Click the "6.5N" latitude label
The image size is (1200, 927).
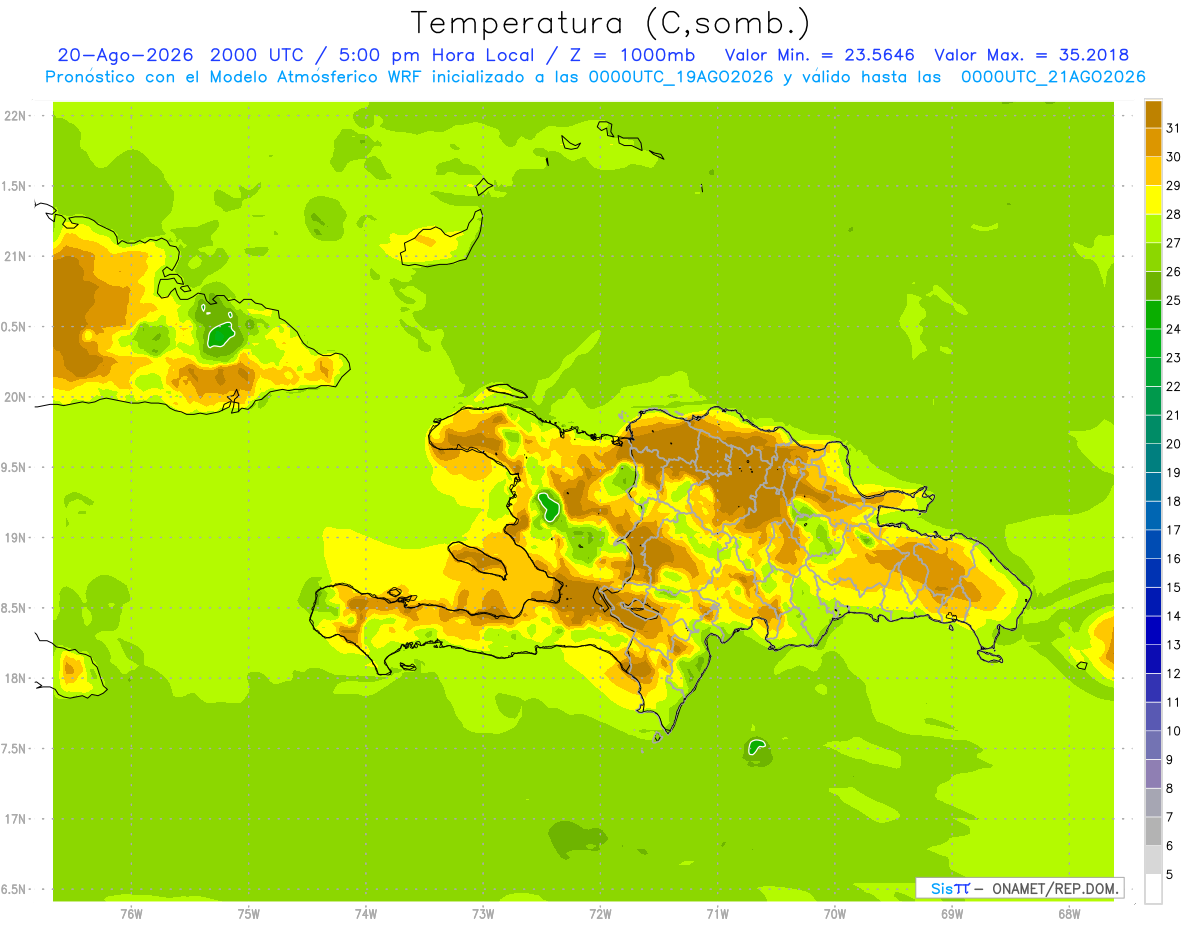(15, 889)
